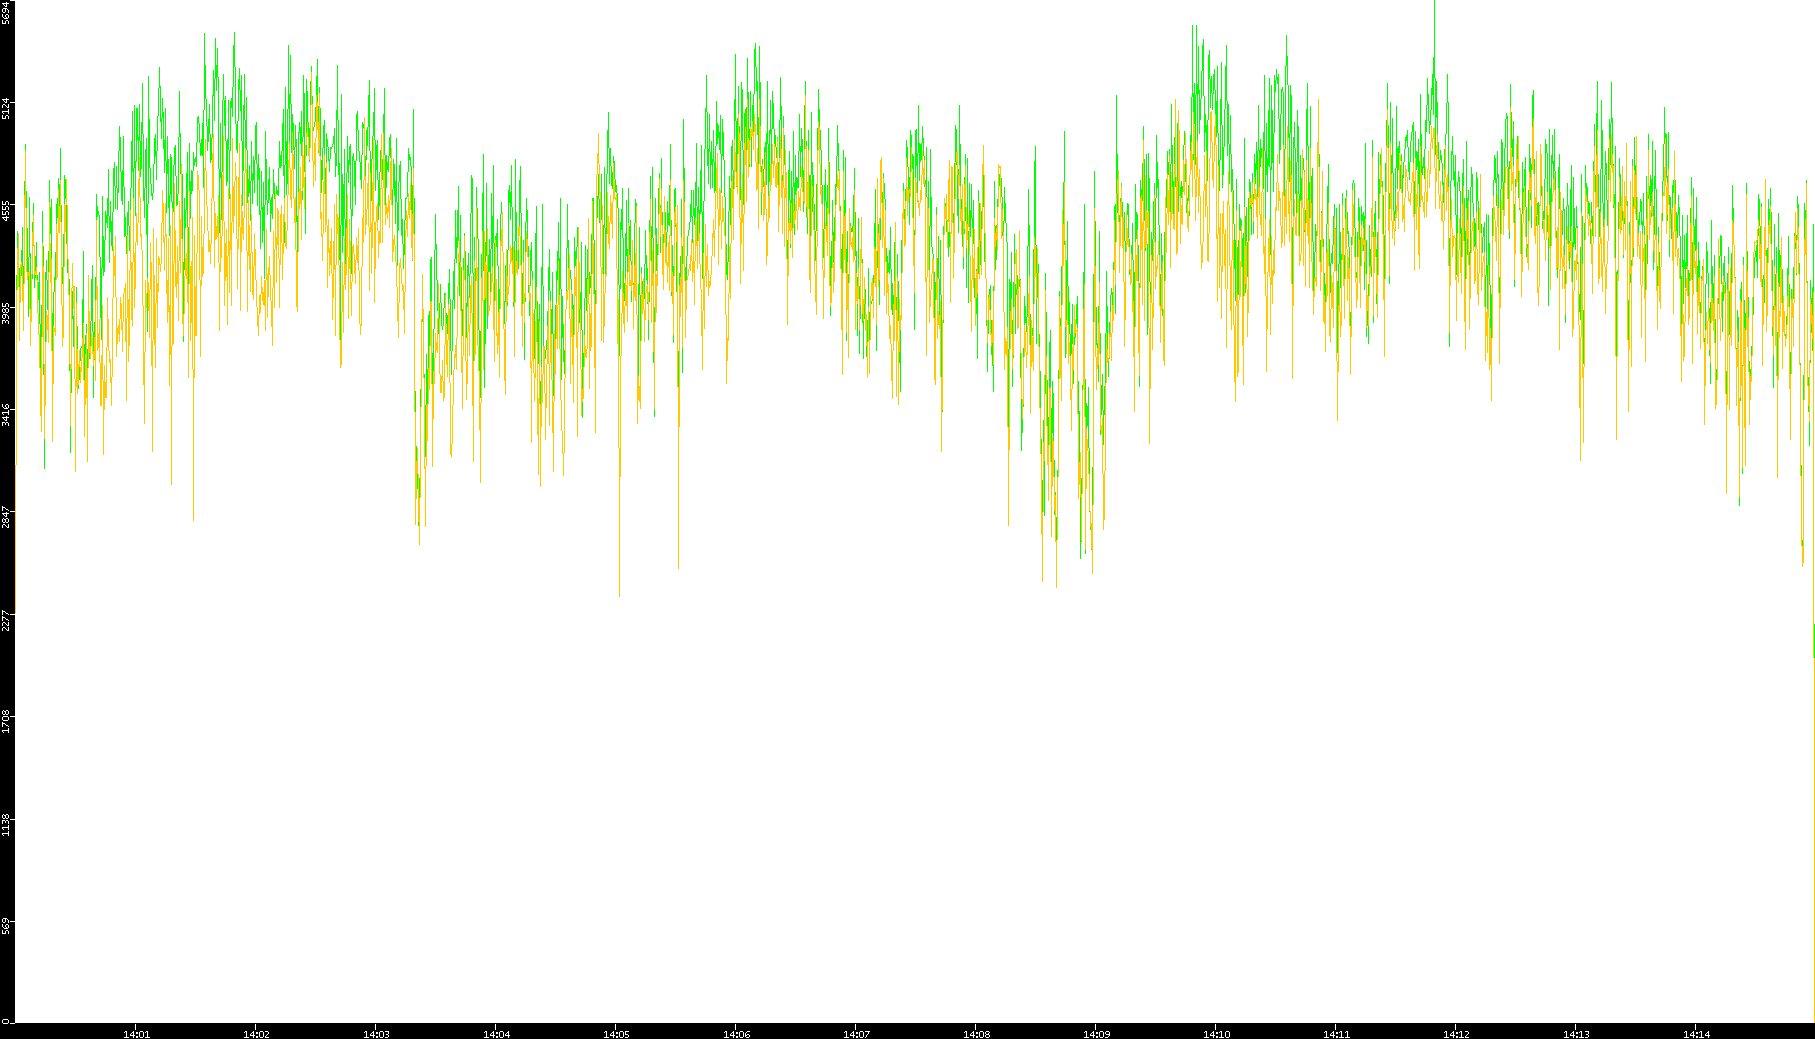Select the 14:06 time marker
The image size is (1815, 1039).
736,1034
